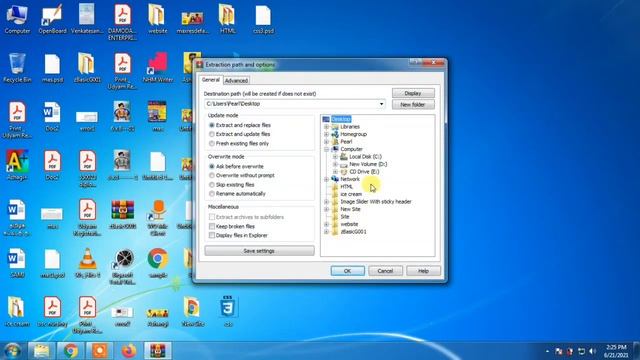Open the Recycle Bin desktop icon
The image size is (640, 360).
click(17, 68)
